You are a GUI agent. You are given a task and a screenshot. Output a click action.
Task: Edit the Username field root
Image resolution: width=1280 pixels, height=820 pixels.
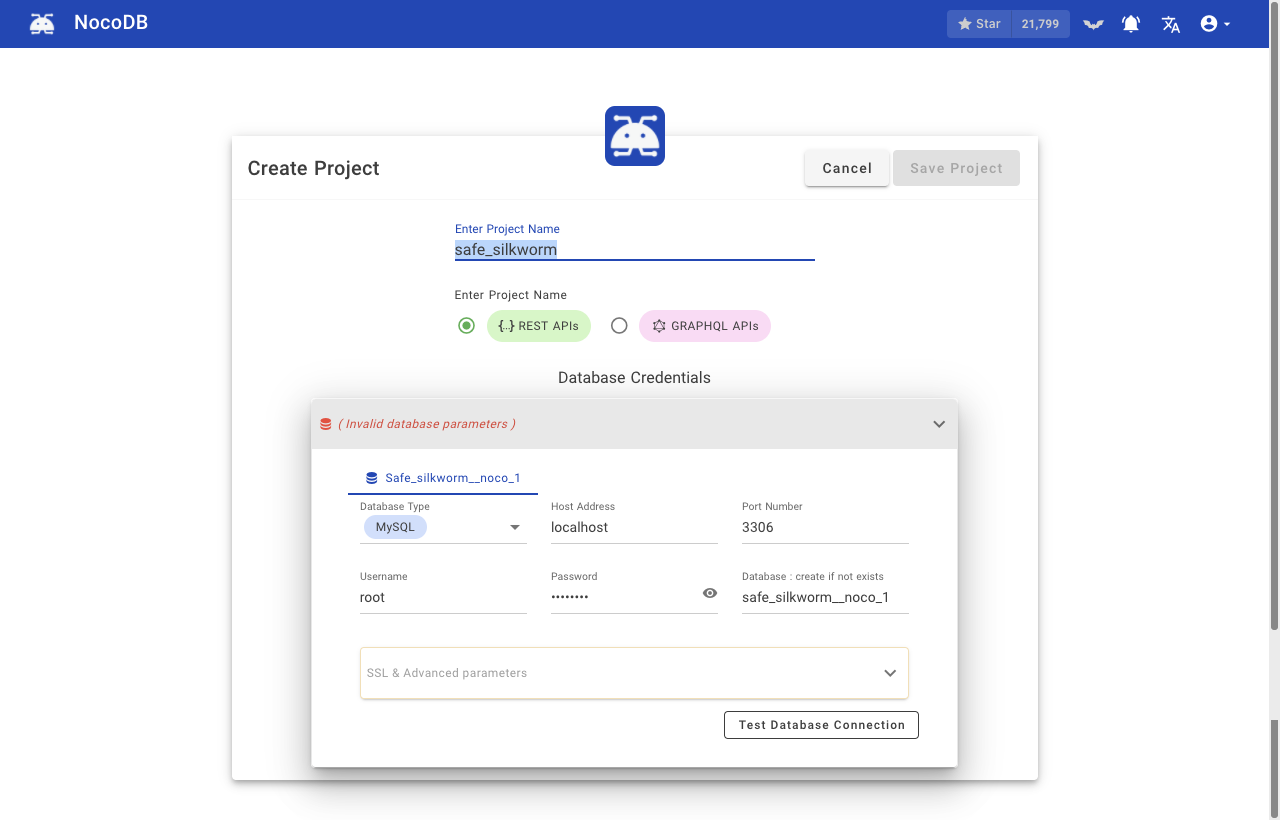(x=443, y=597)
